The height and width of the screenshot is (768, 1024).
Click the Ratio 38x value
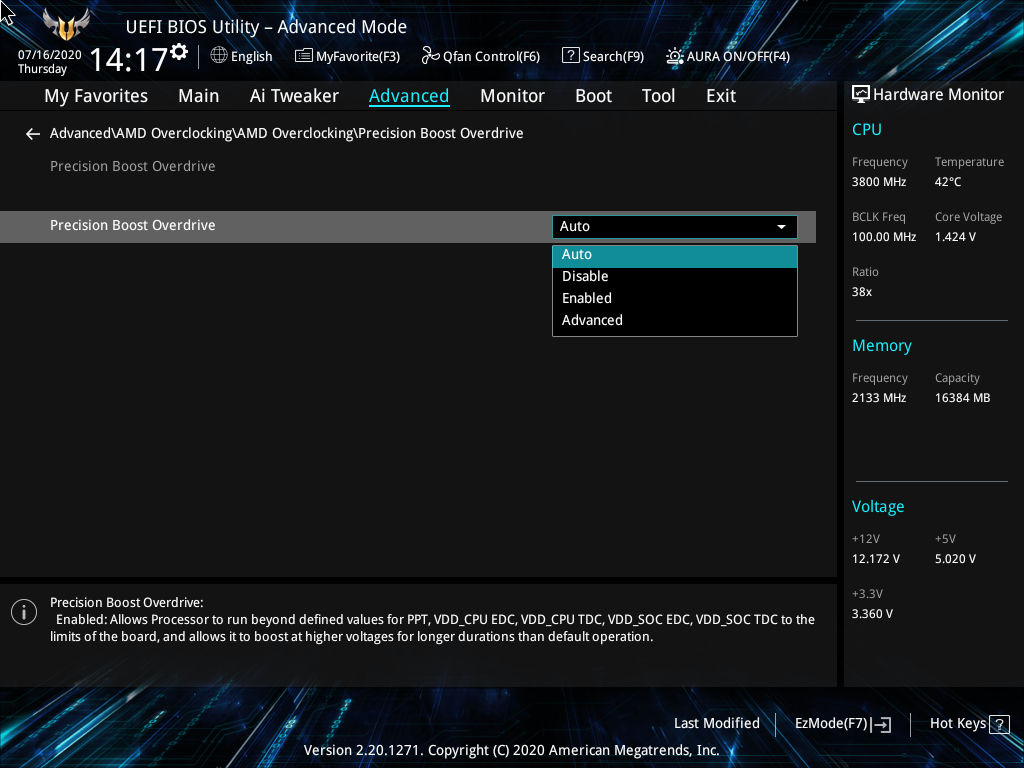pyautogui.click(x=861, y=292)
